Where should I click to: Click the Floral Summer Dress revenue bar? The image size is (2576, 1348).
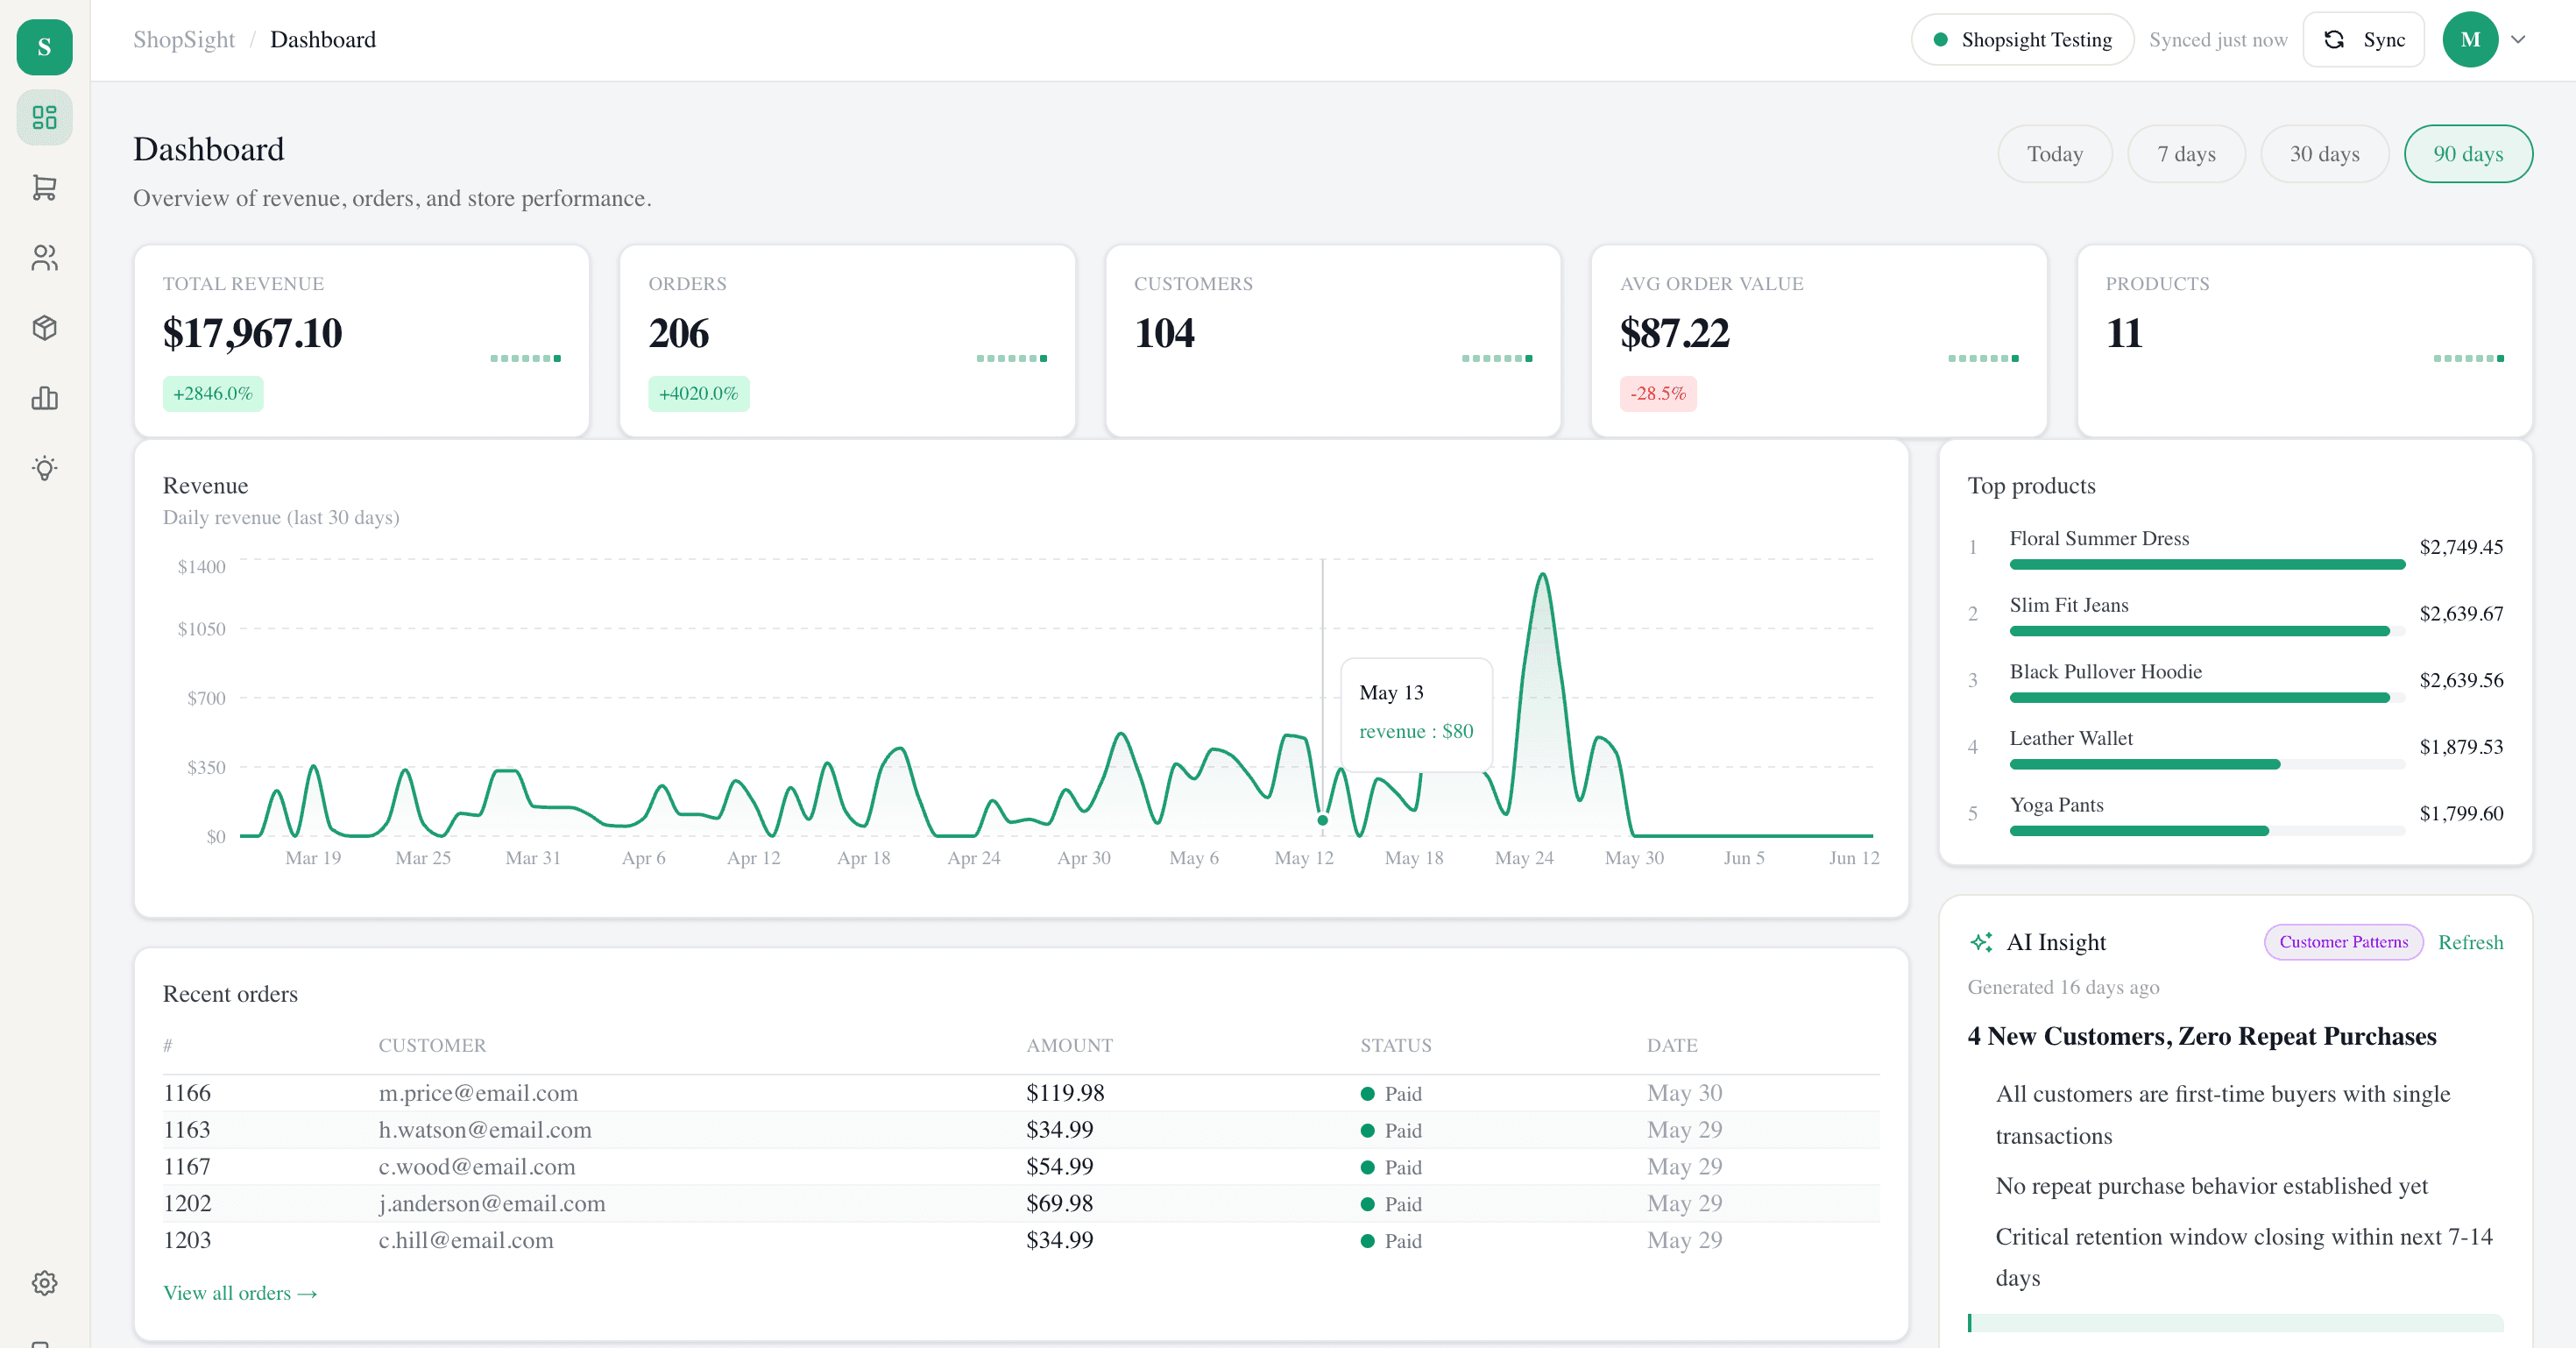2207,565
